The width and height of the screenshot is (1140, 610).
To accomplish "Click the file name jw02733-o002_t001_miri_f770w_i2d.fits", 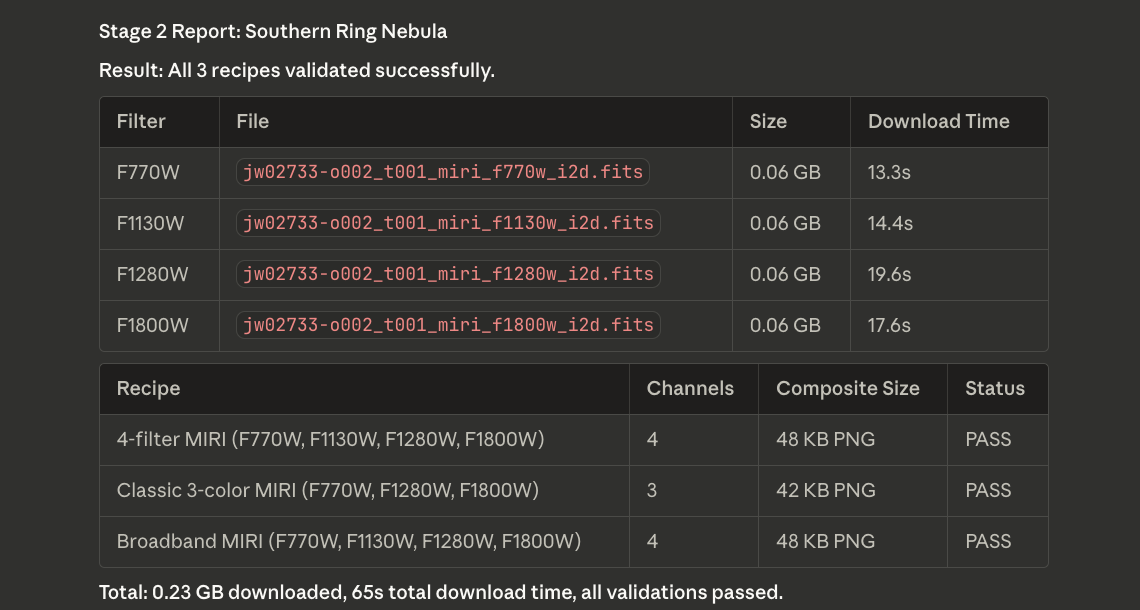I will [443, 172].
